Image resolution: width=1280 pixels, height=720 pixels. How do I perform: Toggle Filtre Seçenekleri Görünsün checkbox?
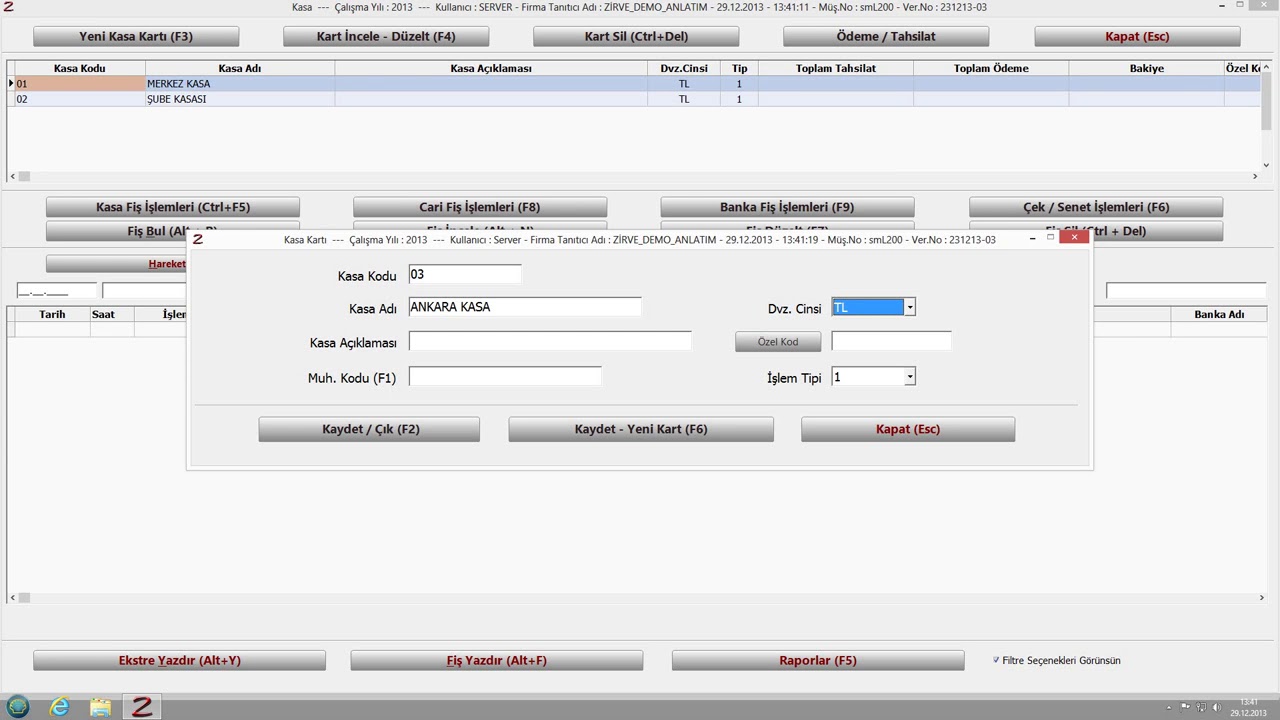point(996,660)
